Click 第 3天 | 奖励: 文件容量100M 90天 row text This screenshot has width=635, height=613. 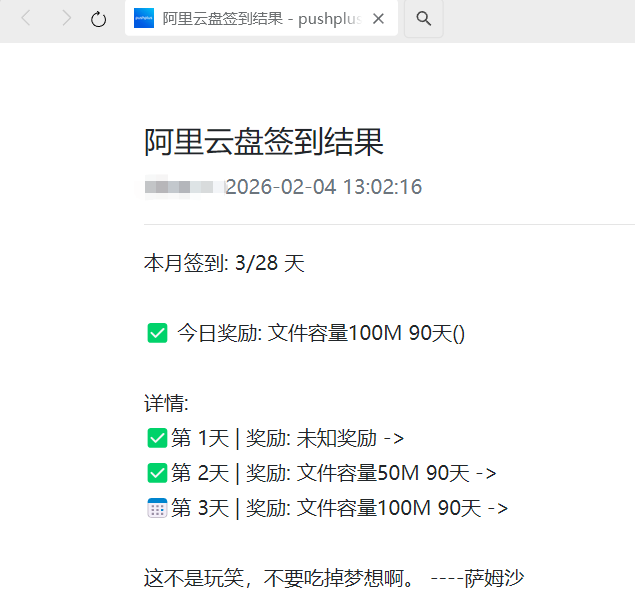(339, 508)
